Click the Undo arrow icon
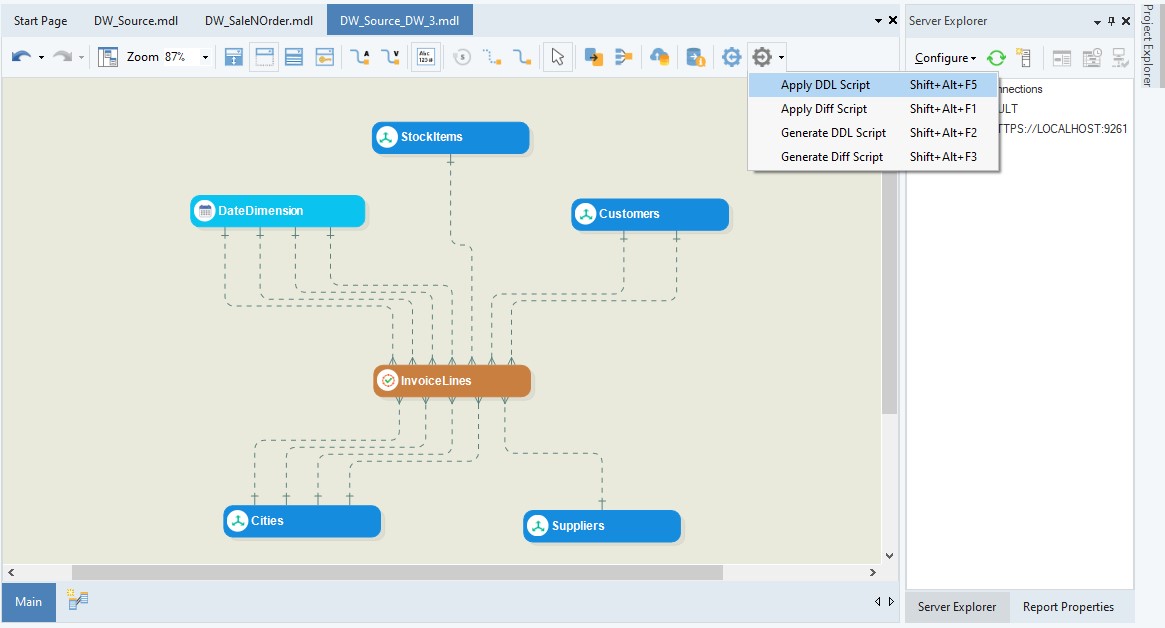 tap(21, 58)
